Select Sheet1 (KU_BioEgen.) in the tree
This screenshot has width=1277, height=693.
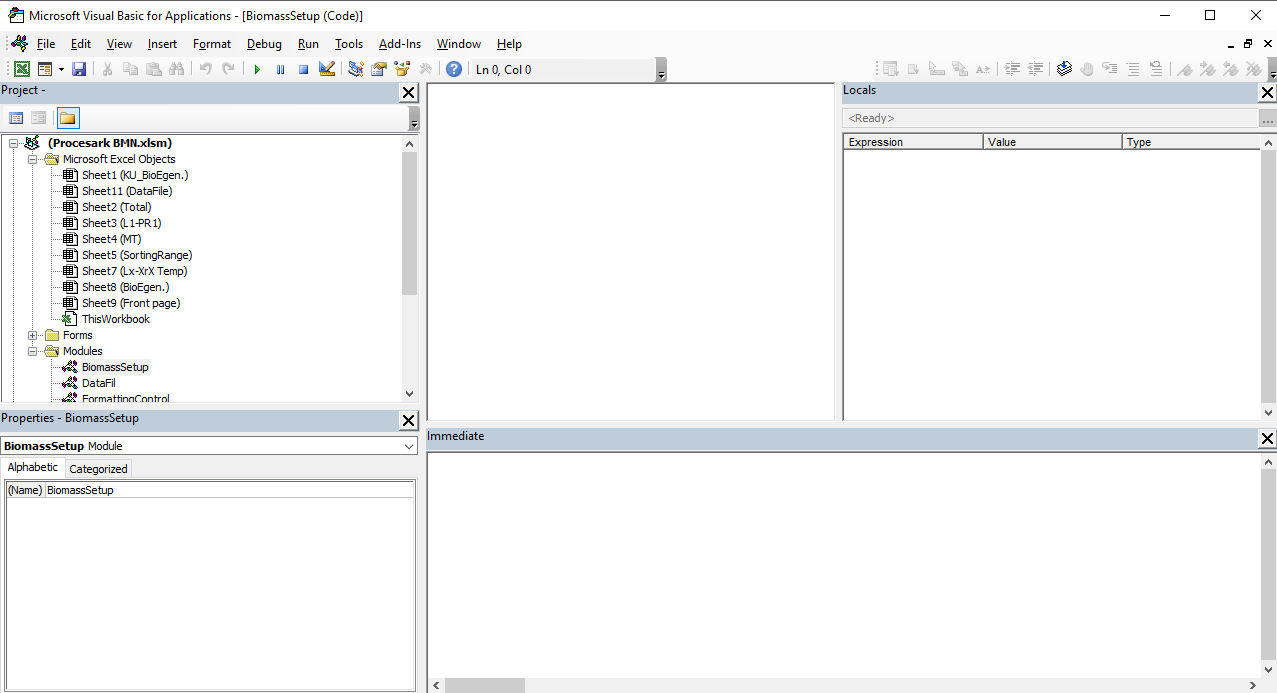(135, 175)
